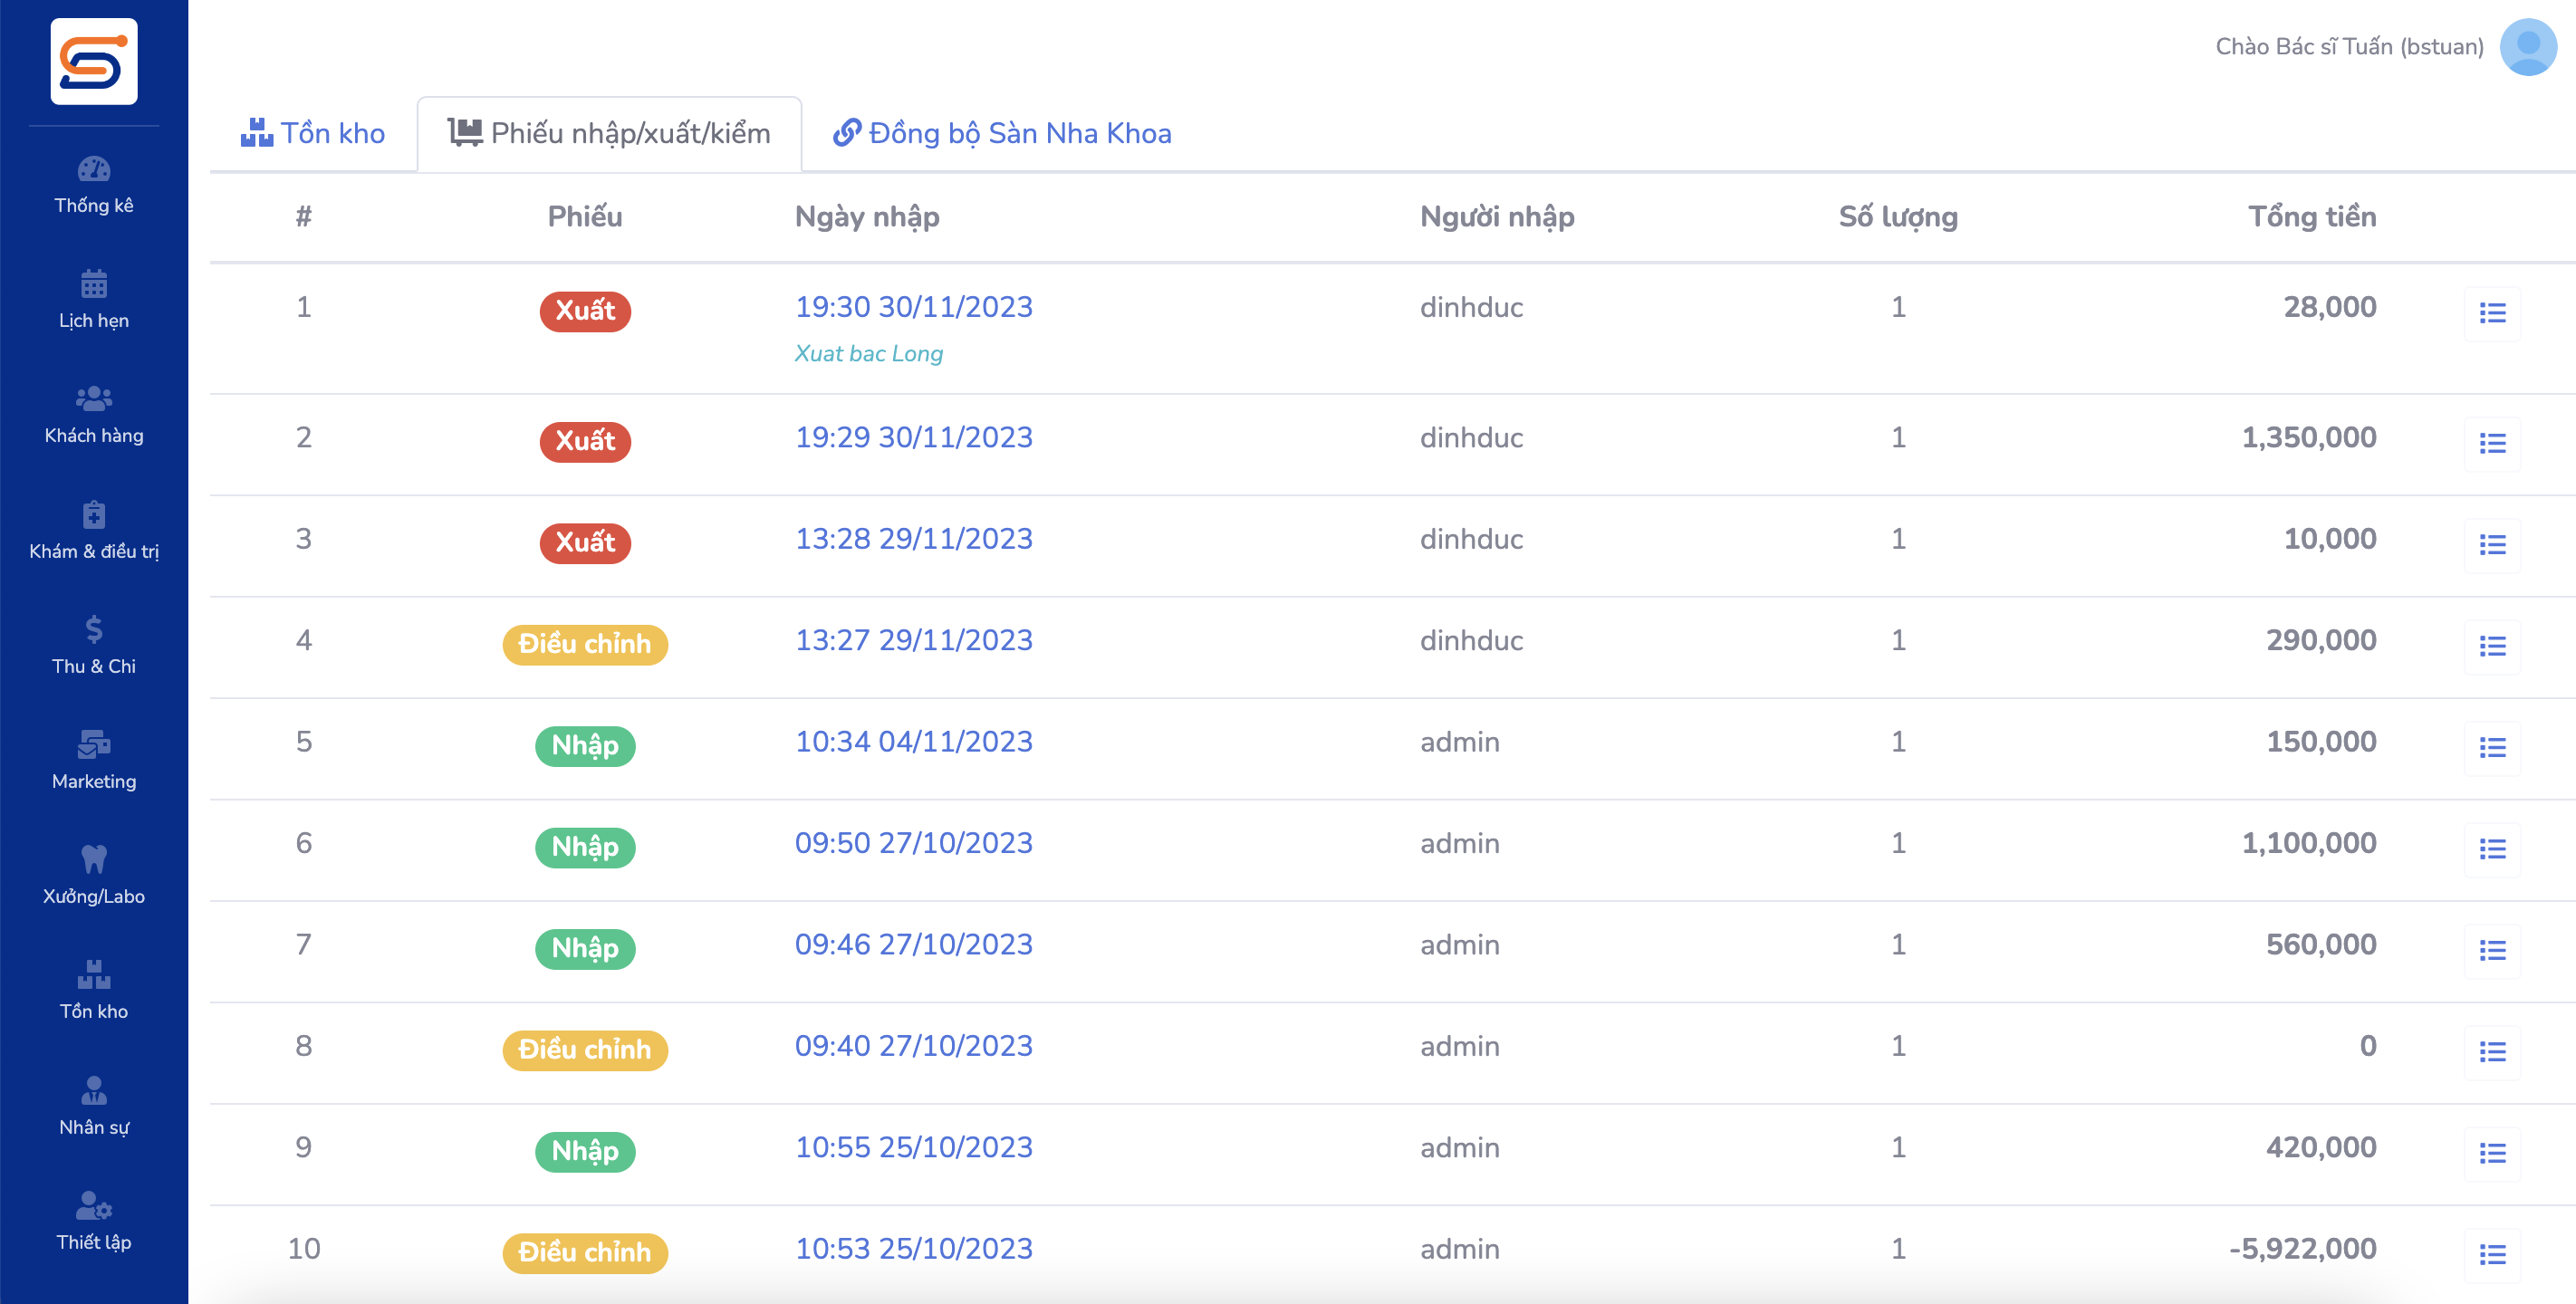This screenshot has height=1304, width=2576.
Task: Open detail list icon for 290,000 row
Action: coord(2491,647)
